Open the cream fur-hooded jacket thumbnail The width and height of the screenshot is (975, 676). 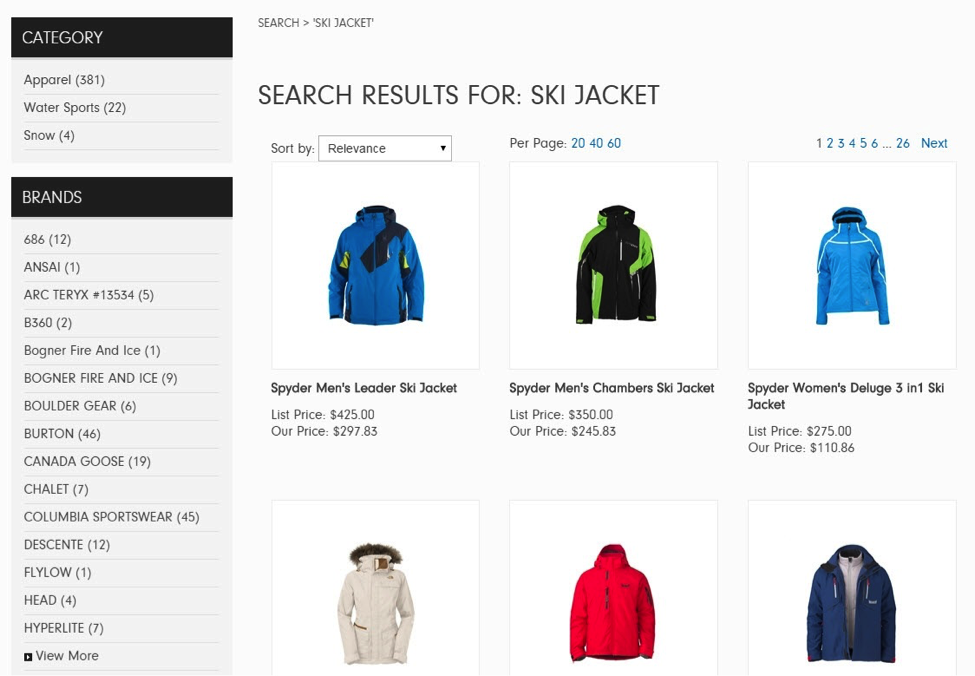376,588
